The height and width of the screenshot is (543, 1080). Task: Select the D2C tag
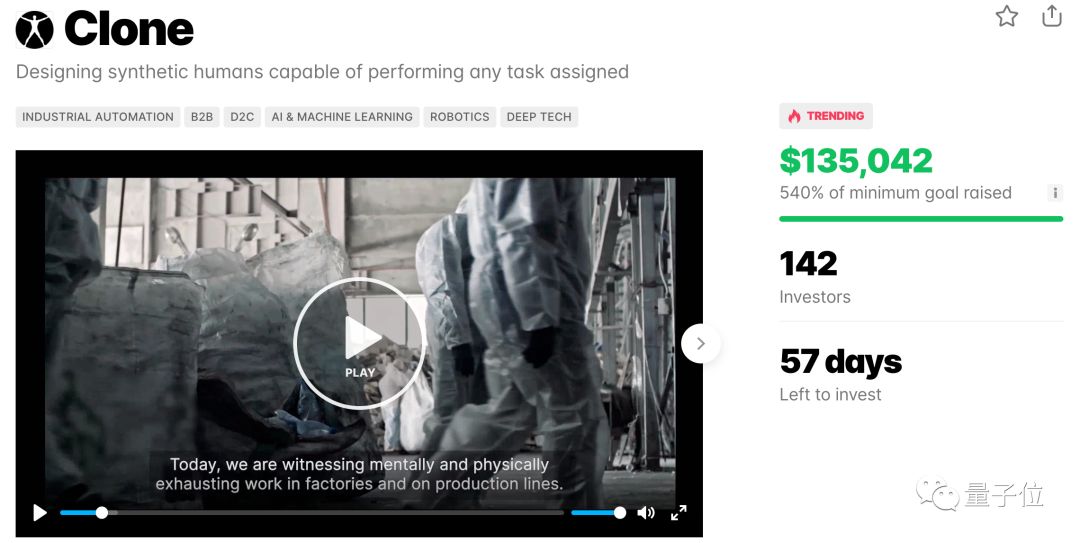click(x=242, y=117)
